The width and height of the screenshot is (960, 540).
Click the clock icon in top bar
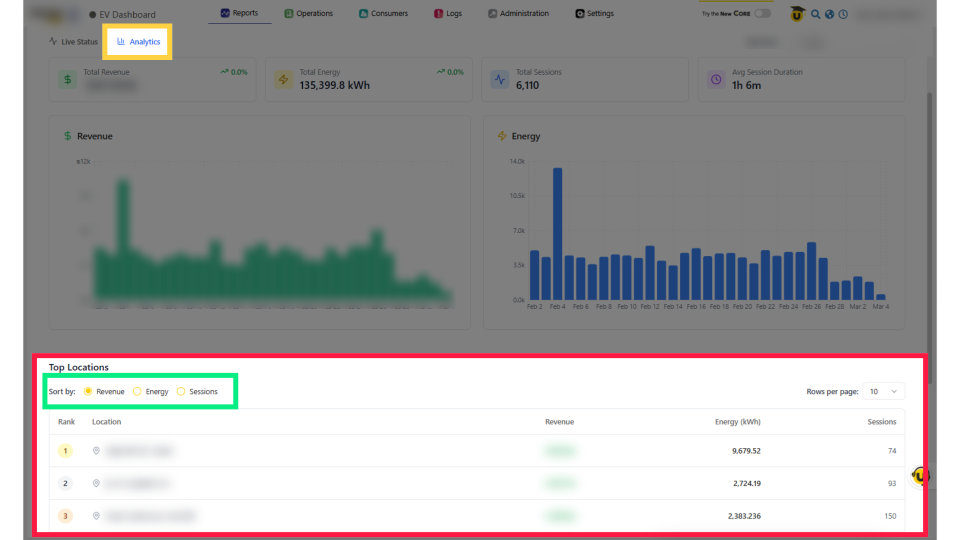pyautogui.click(x=843, y=14)
